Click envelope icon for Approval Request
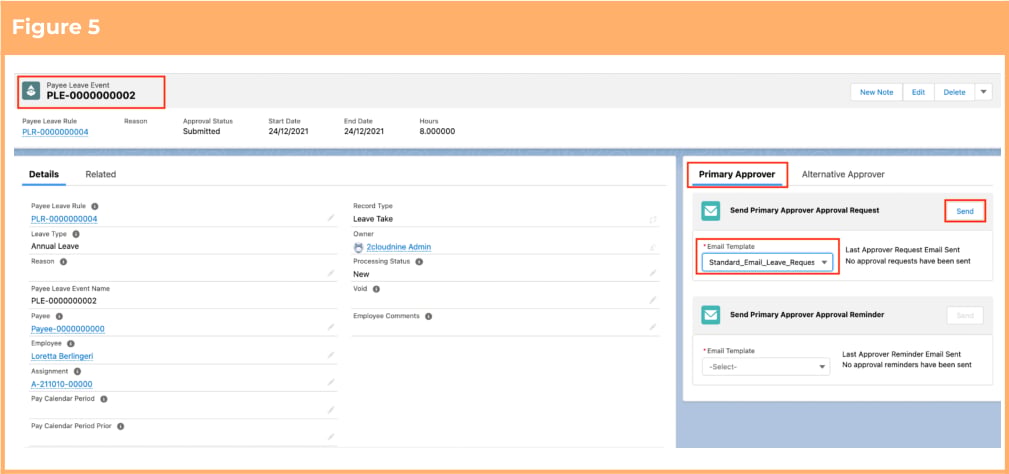The width and height of the screenshot is (1009, 474). 710,211
